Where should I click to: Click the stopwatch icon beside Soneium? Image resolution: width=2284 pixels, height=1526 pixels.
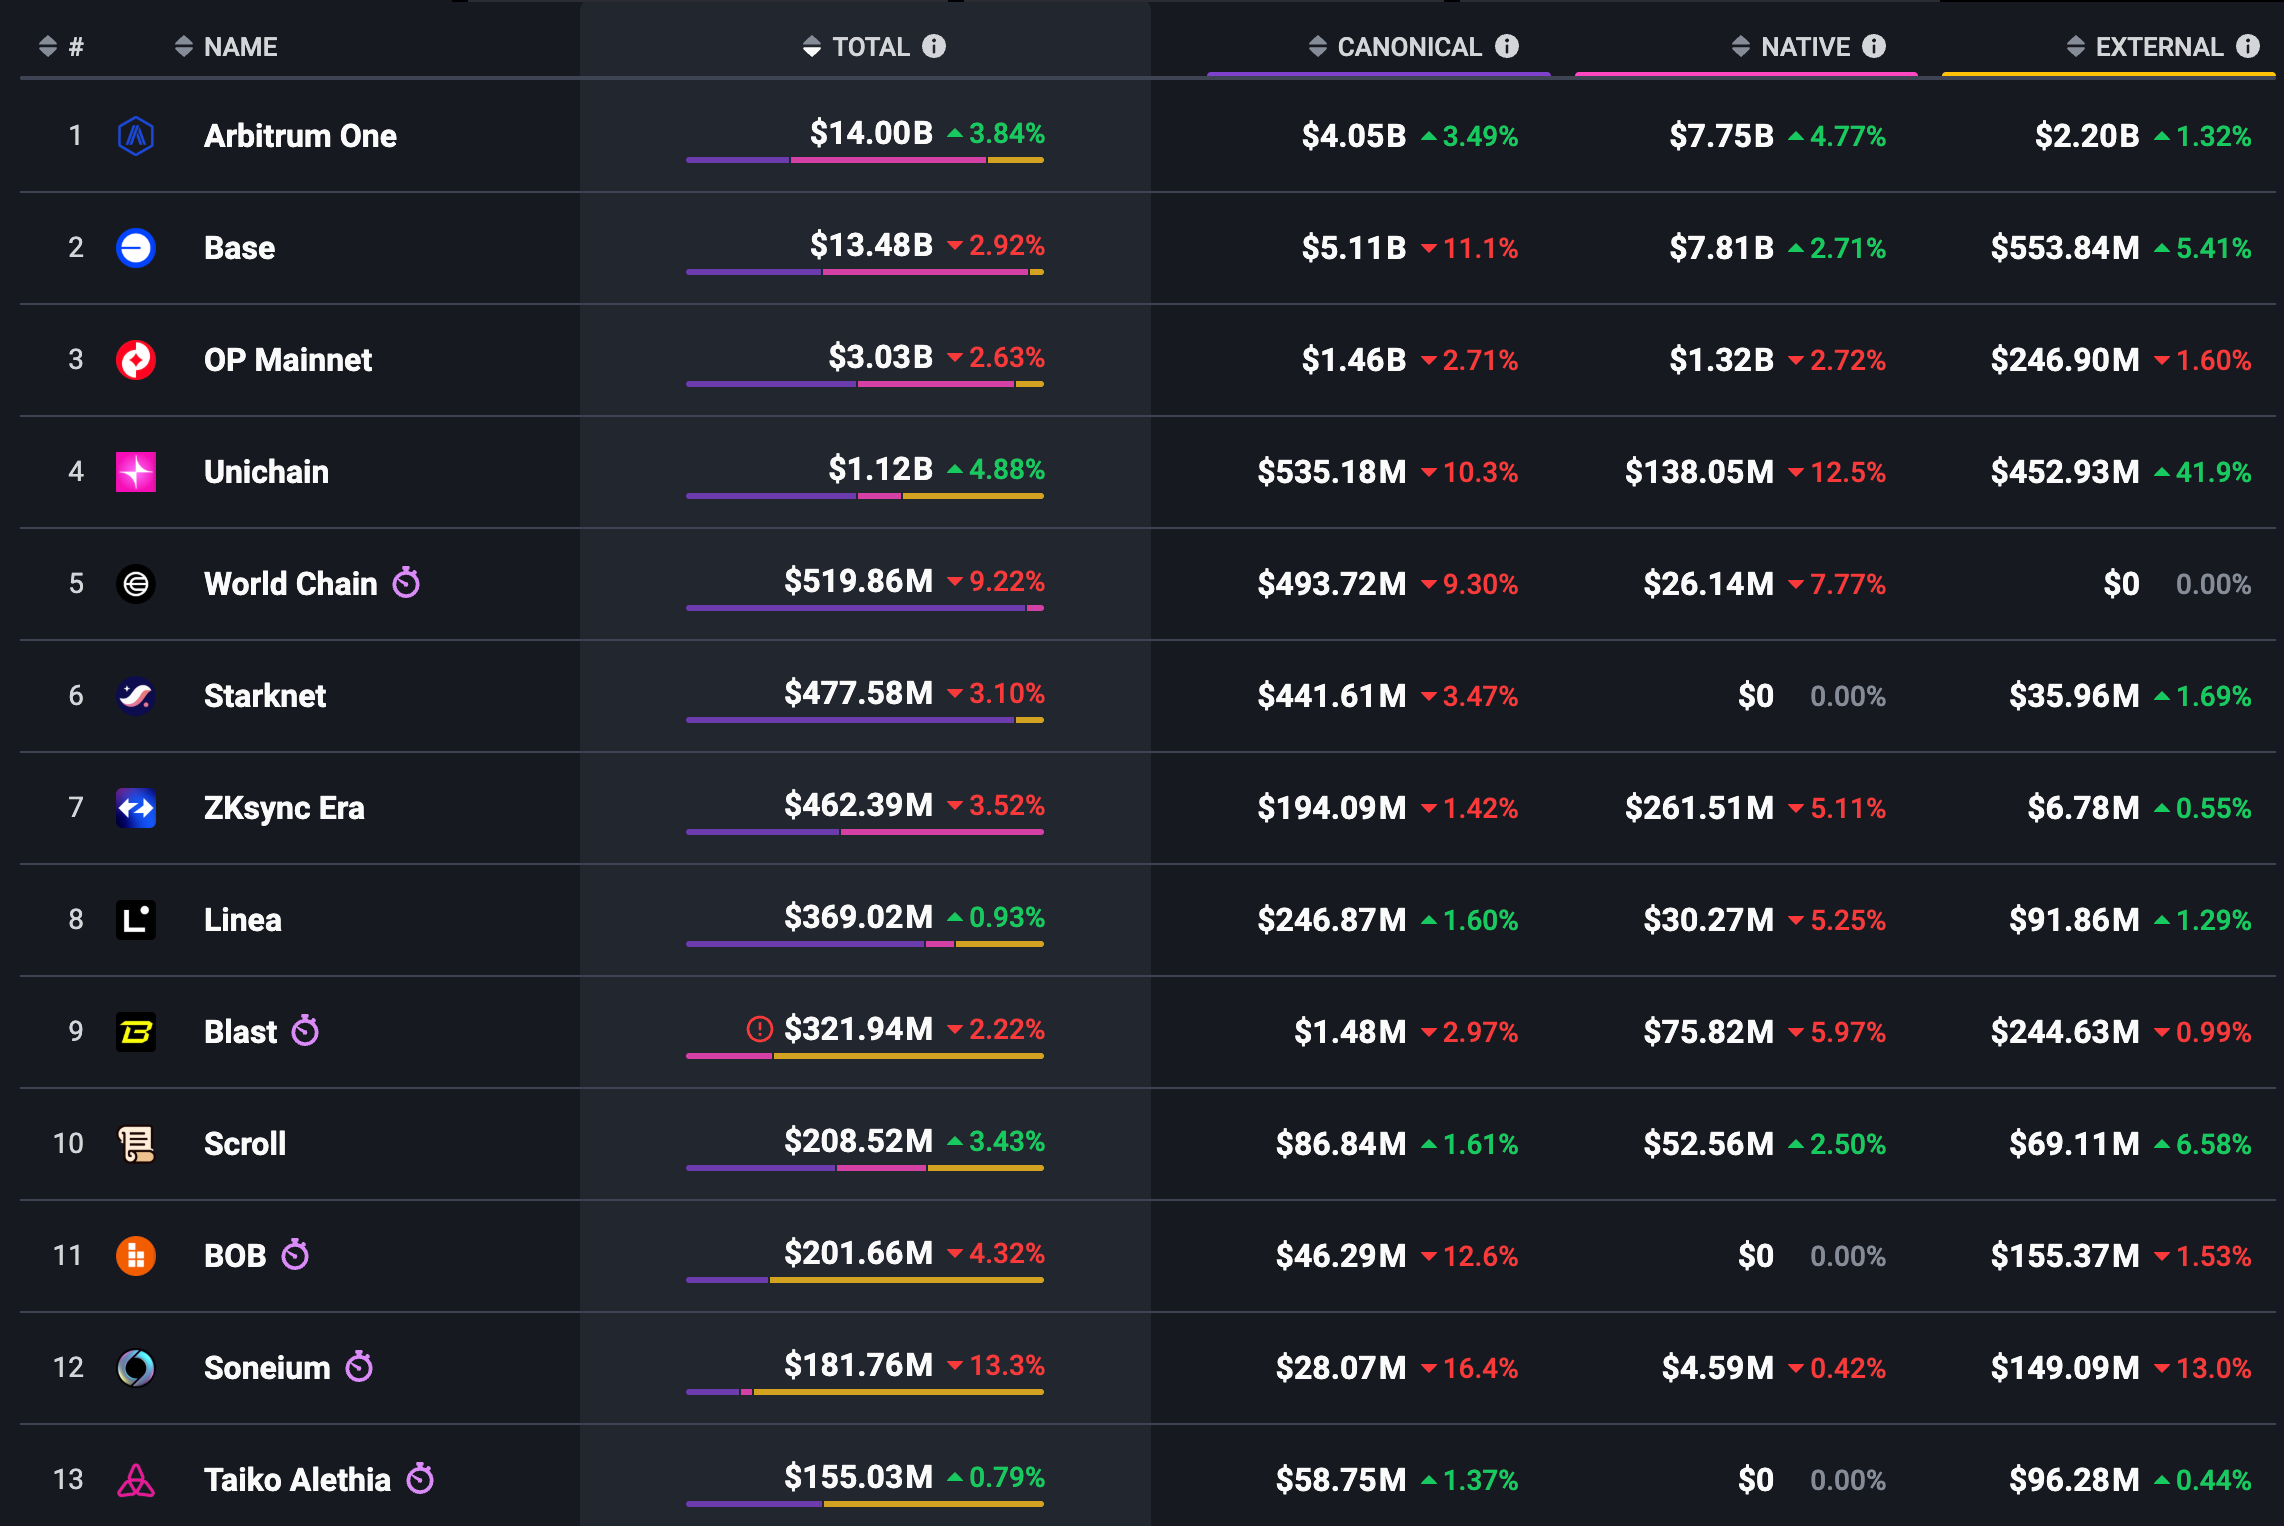click(359, 1366)
